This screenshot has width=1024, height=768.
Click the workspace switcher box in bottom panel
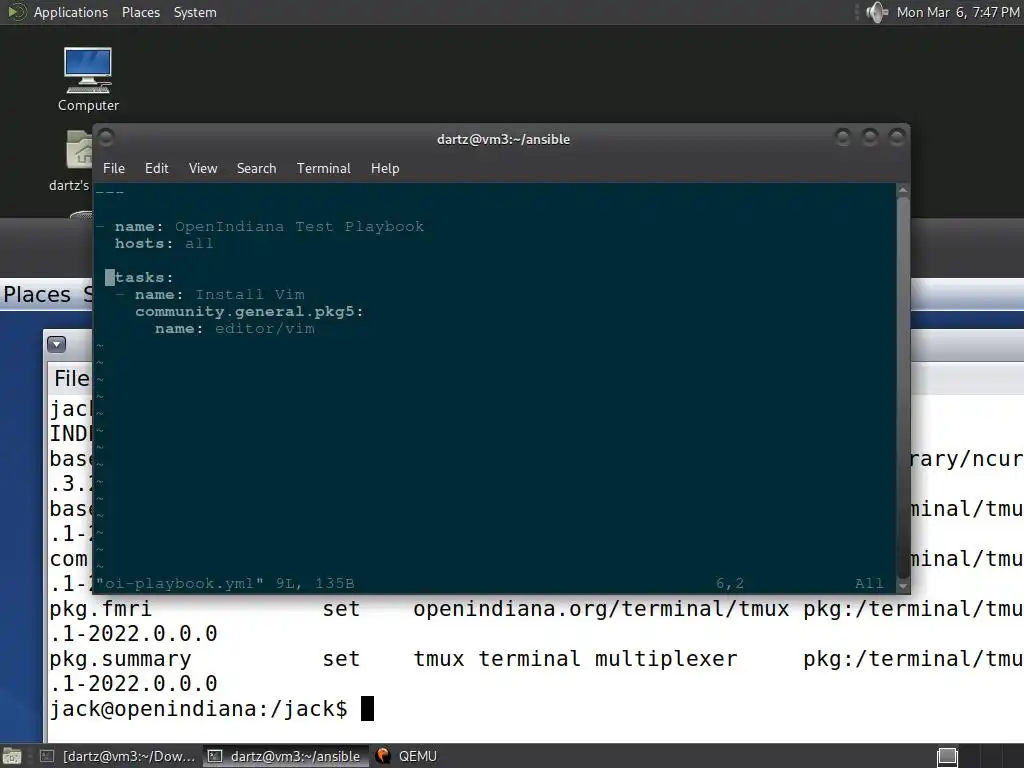tap(947, 756)
